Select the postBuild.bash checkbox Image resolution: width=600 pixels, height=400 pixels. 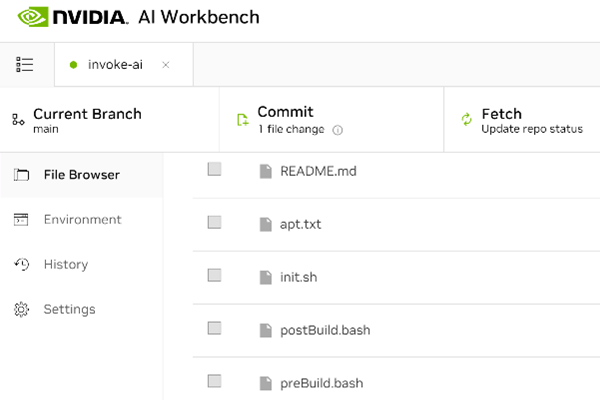(x=214, y=328)
